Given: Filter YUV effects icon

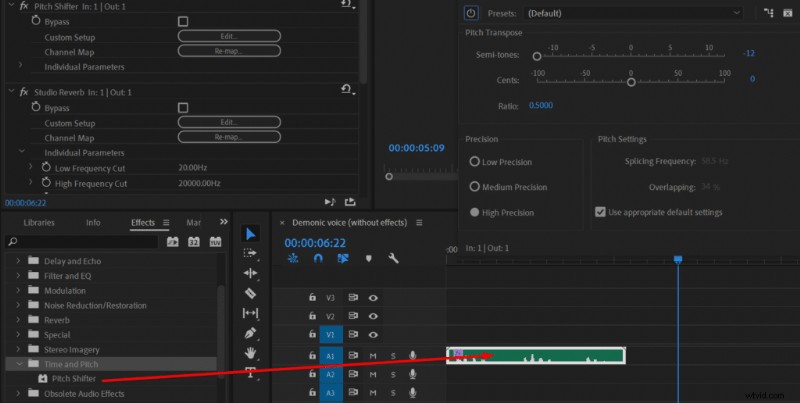Looking at the screenshot, I should [x=215, y=242].
